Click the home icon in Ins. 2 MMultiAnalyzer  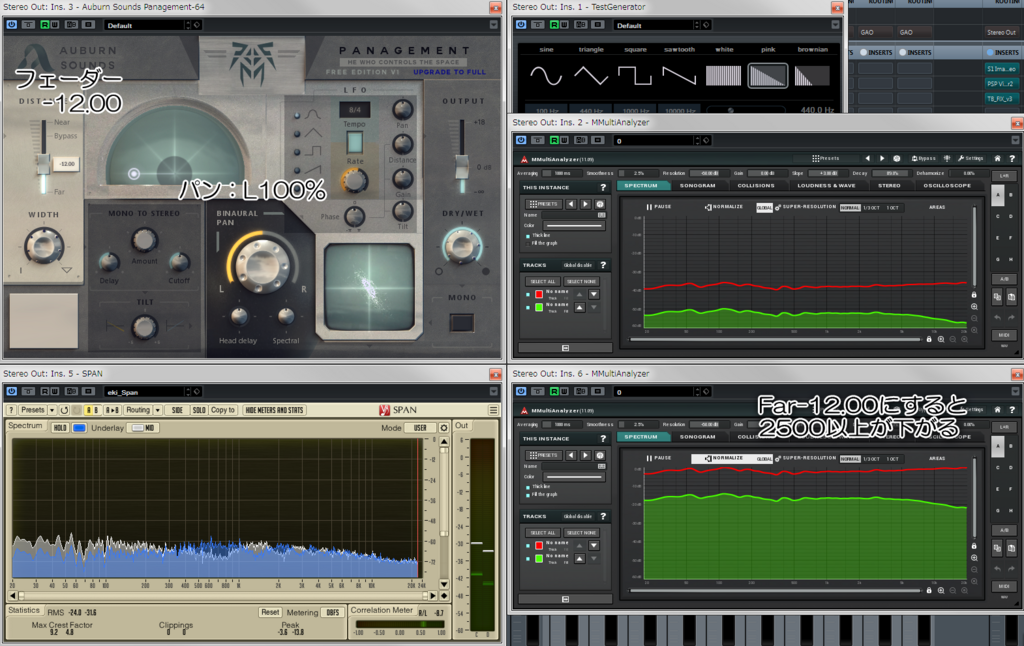point(997,158)
